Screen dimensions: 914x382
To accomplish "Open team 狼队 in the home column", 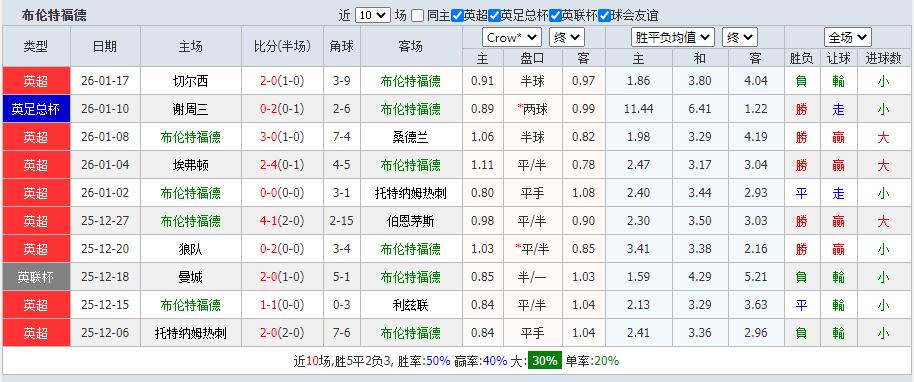I will pos(191,249).
